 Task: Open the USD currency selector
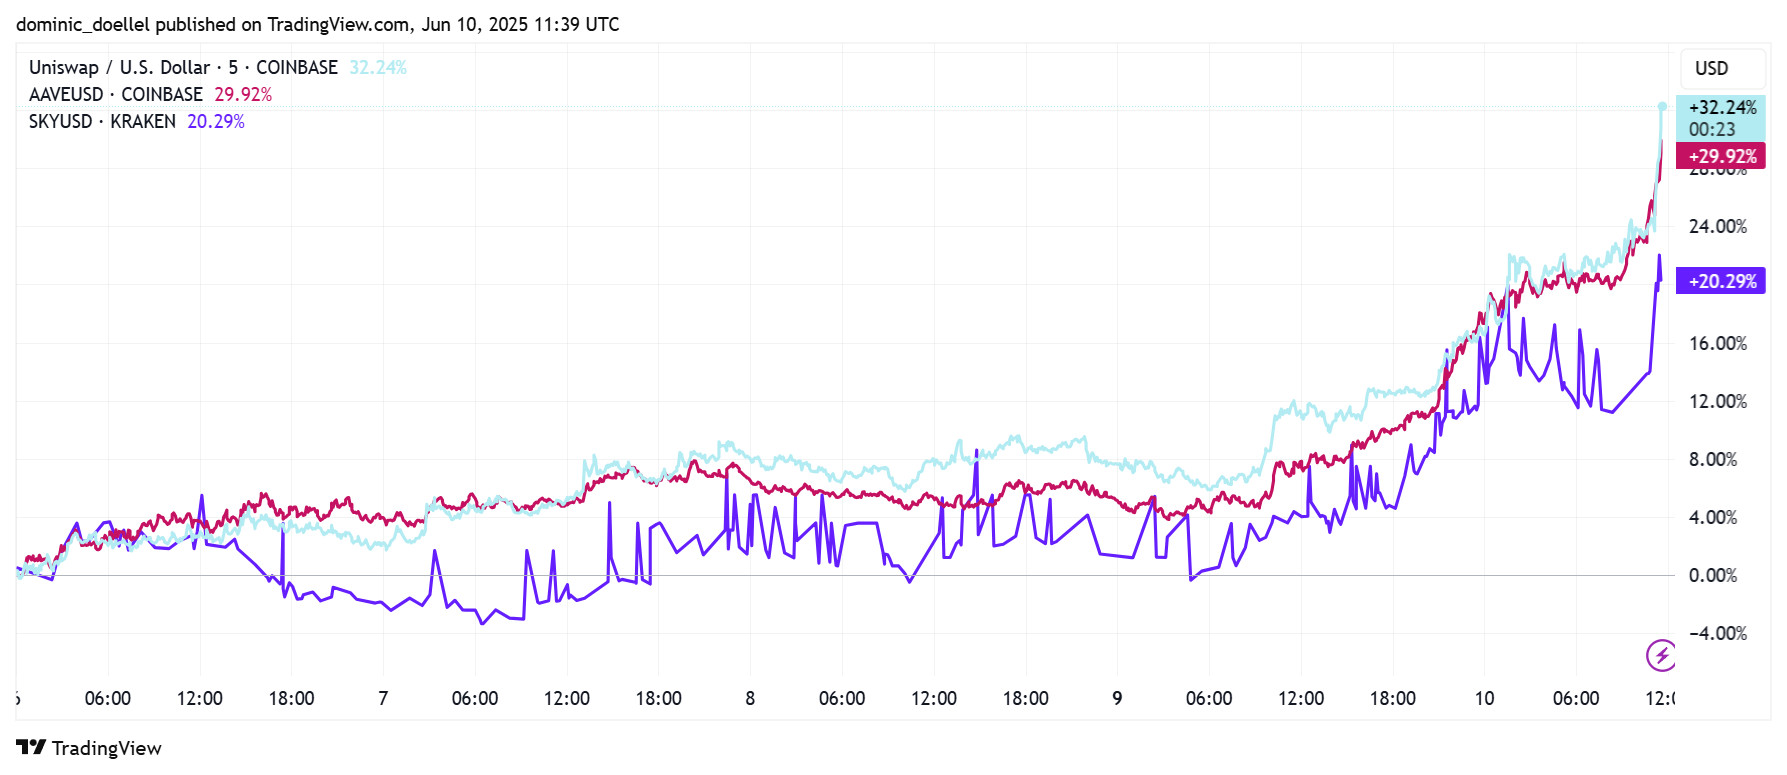click(1723, 68)
